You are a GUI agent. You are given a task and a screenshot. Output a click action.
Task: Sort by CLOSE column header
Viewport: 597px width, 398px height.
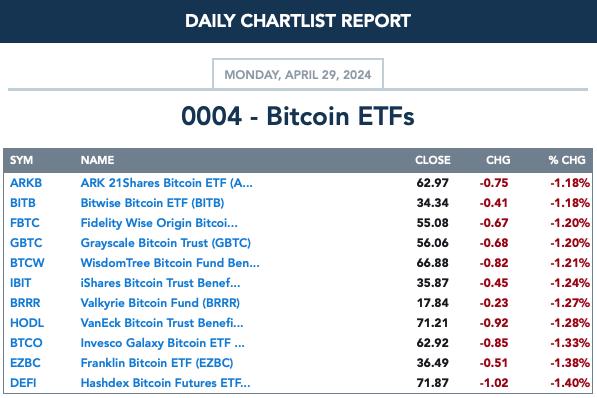[x=433, y=160]
